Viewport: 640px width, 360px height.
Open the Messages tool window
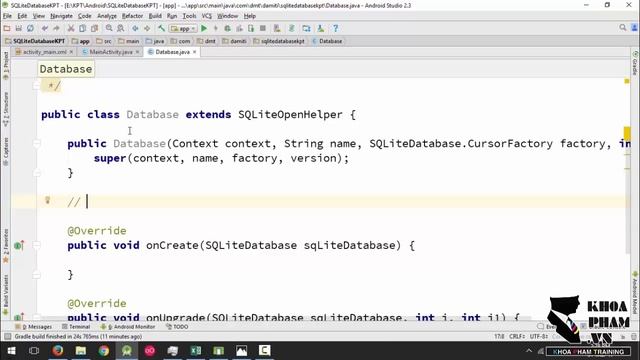point(33,327)
